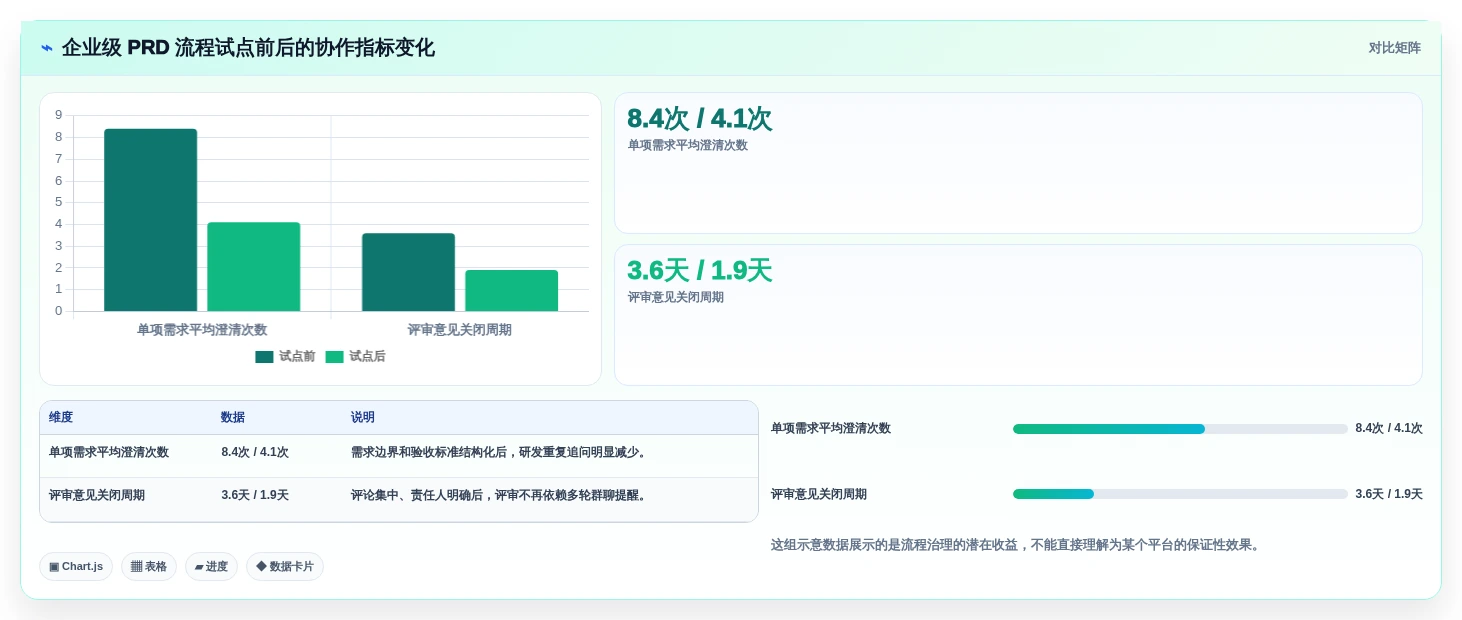Click the explanation 评论集中、责任人明确后 cell
1462x620 pixels.
coord(500,496)
